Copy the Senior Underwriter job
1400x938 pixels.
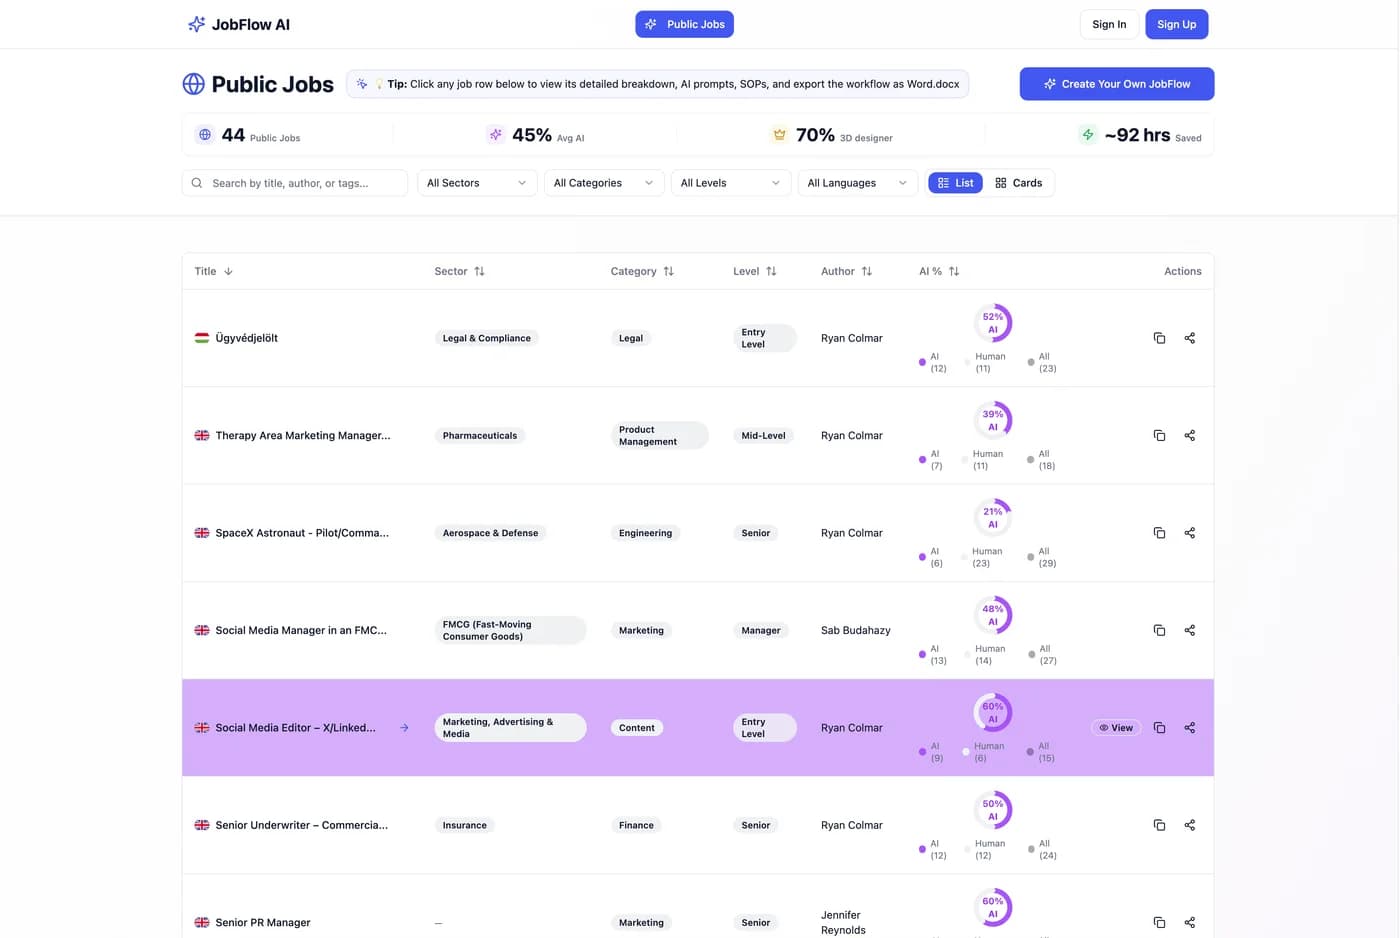(x=1159, y=825)
